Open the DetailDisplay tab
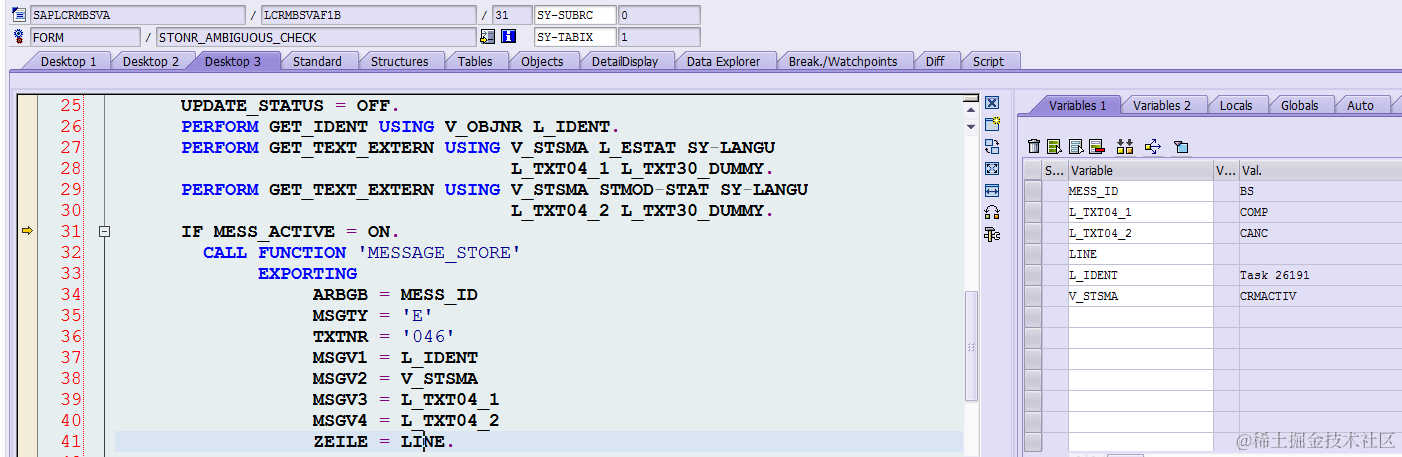The image size is (1402, 457). [625, 61]
